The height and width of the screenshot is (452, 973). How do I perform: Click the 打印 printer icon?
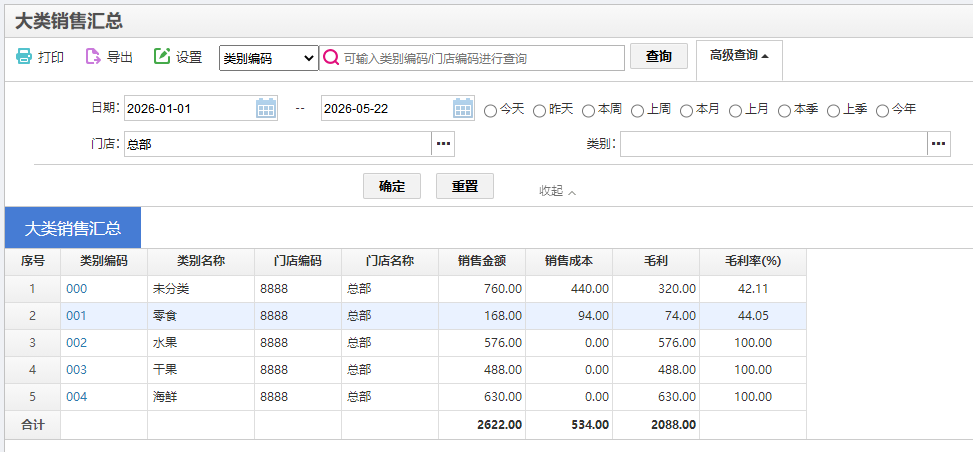click(24, 56)
